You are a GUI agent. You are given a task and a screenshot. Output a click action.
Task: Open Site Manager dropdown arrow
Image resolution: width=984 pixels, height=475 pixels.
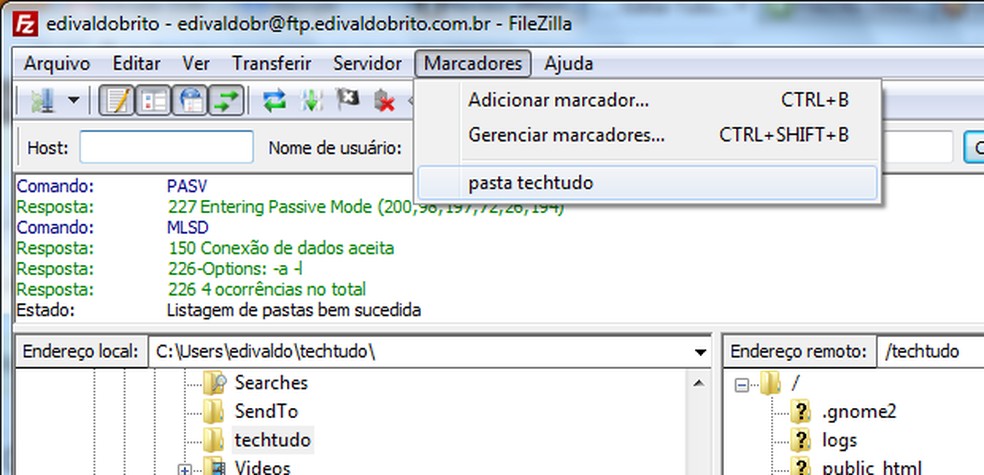[73, 100]
